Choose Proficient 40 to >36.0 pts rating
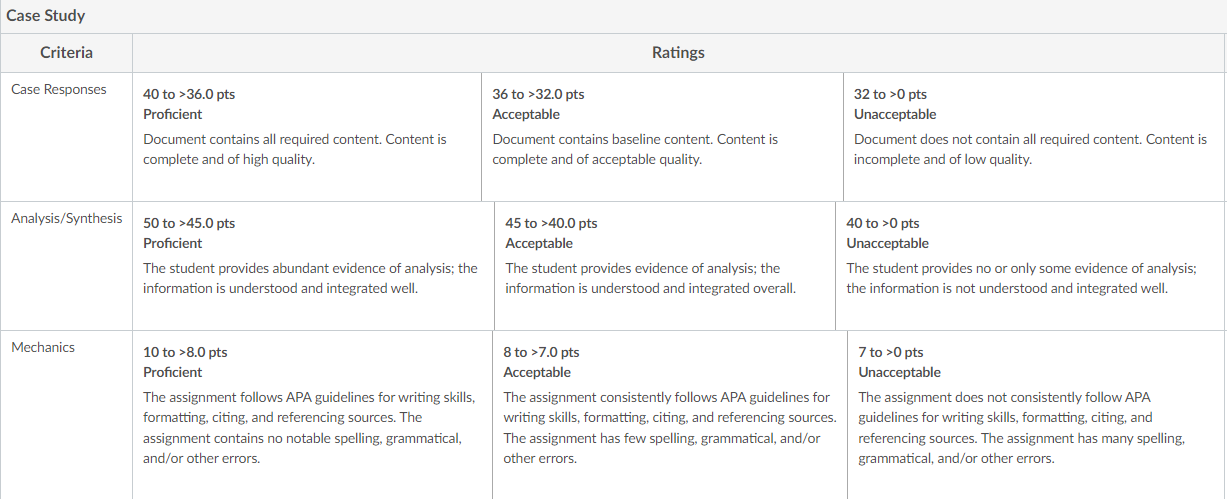Screen dimensions: 1227x499 (307, 137)
